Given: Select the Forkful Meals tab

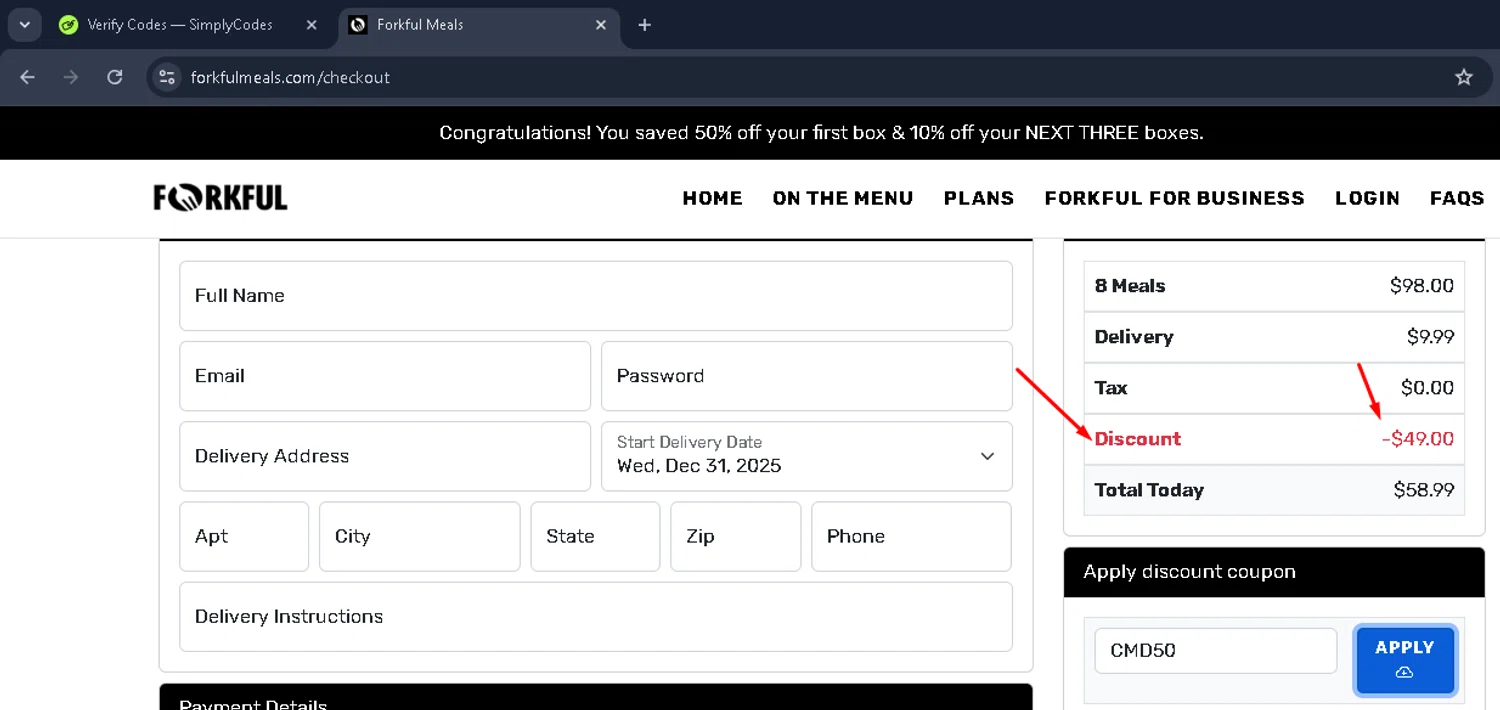Looking at the screenshot, I should pos(478,25).
